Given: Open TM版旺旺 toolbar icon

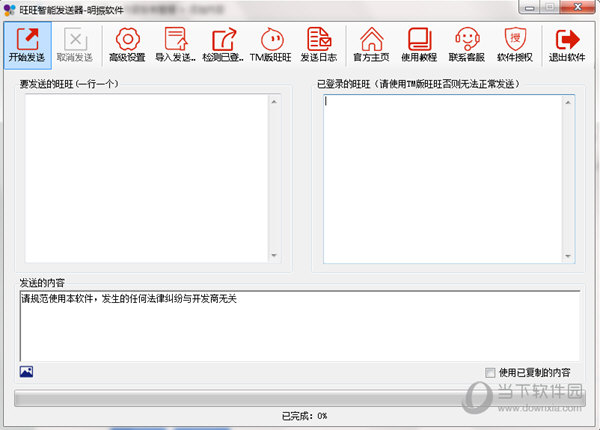Looking at the screenshot, I should pos(271,45).
